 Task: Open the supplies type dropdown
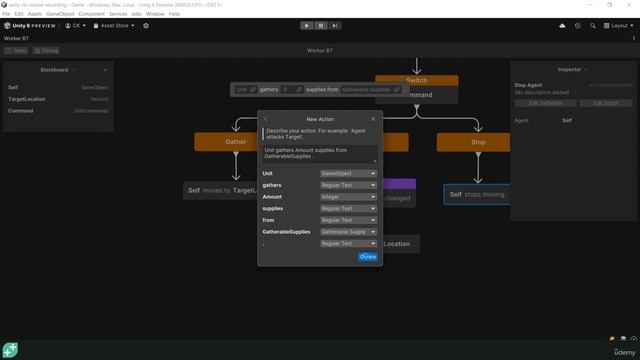pyautogui.click(x=348, y=209)
